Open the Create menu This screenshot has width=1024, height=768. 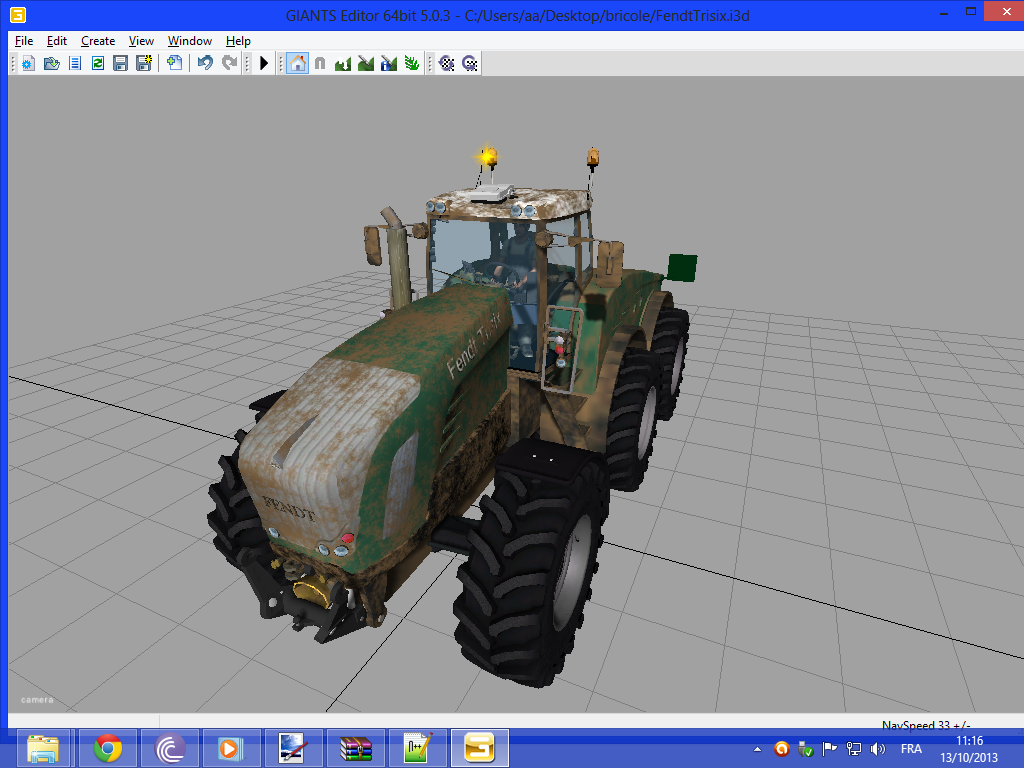98,41
